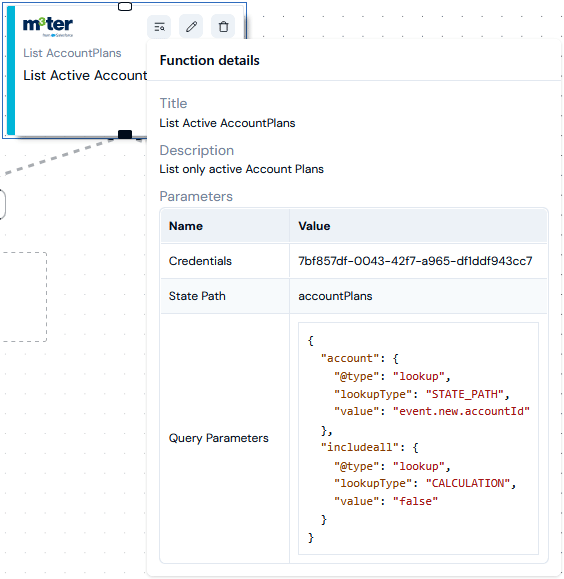The width and height of the screenshot is (564, 579).
Task: Click the 'List only active Account Plans' description
Action: tap(242, 169)
